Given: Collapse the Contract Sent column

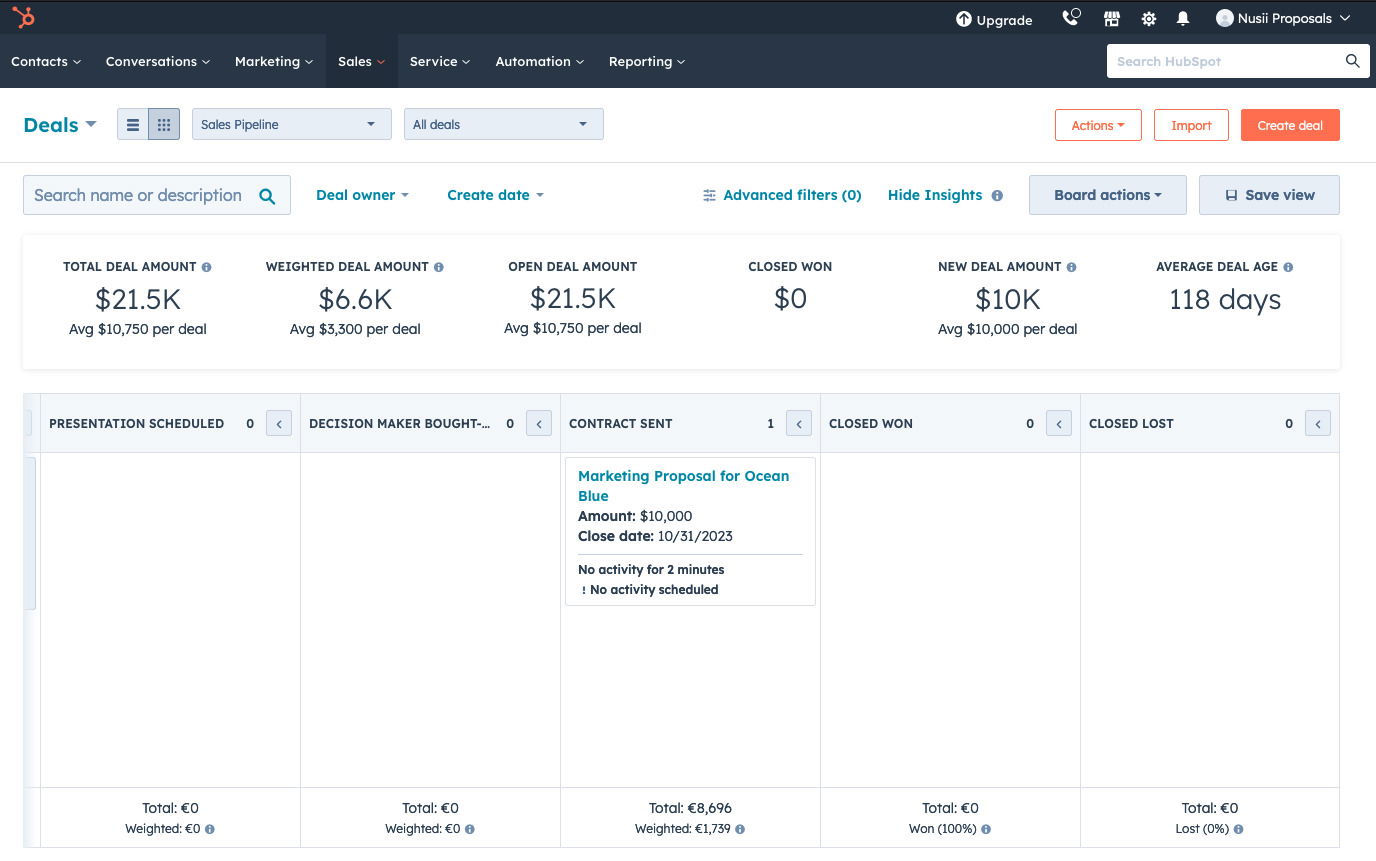Looking at the screenshot, I should click(x=798, y=423).
